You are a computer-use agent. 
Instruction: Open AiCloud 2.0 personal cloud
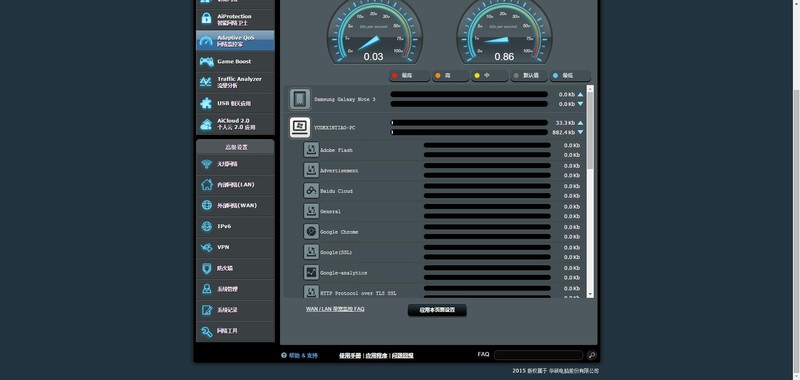pos(235,124)
